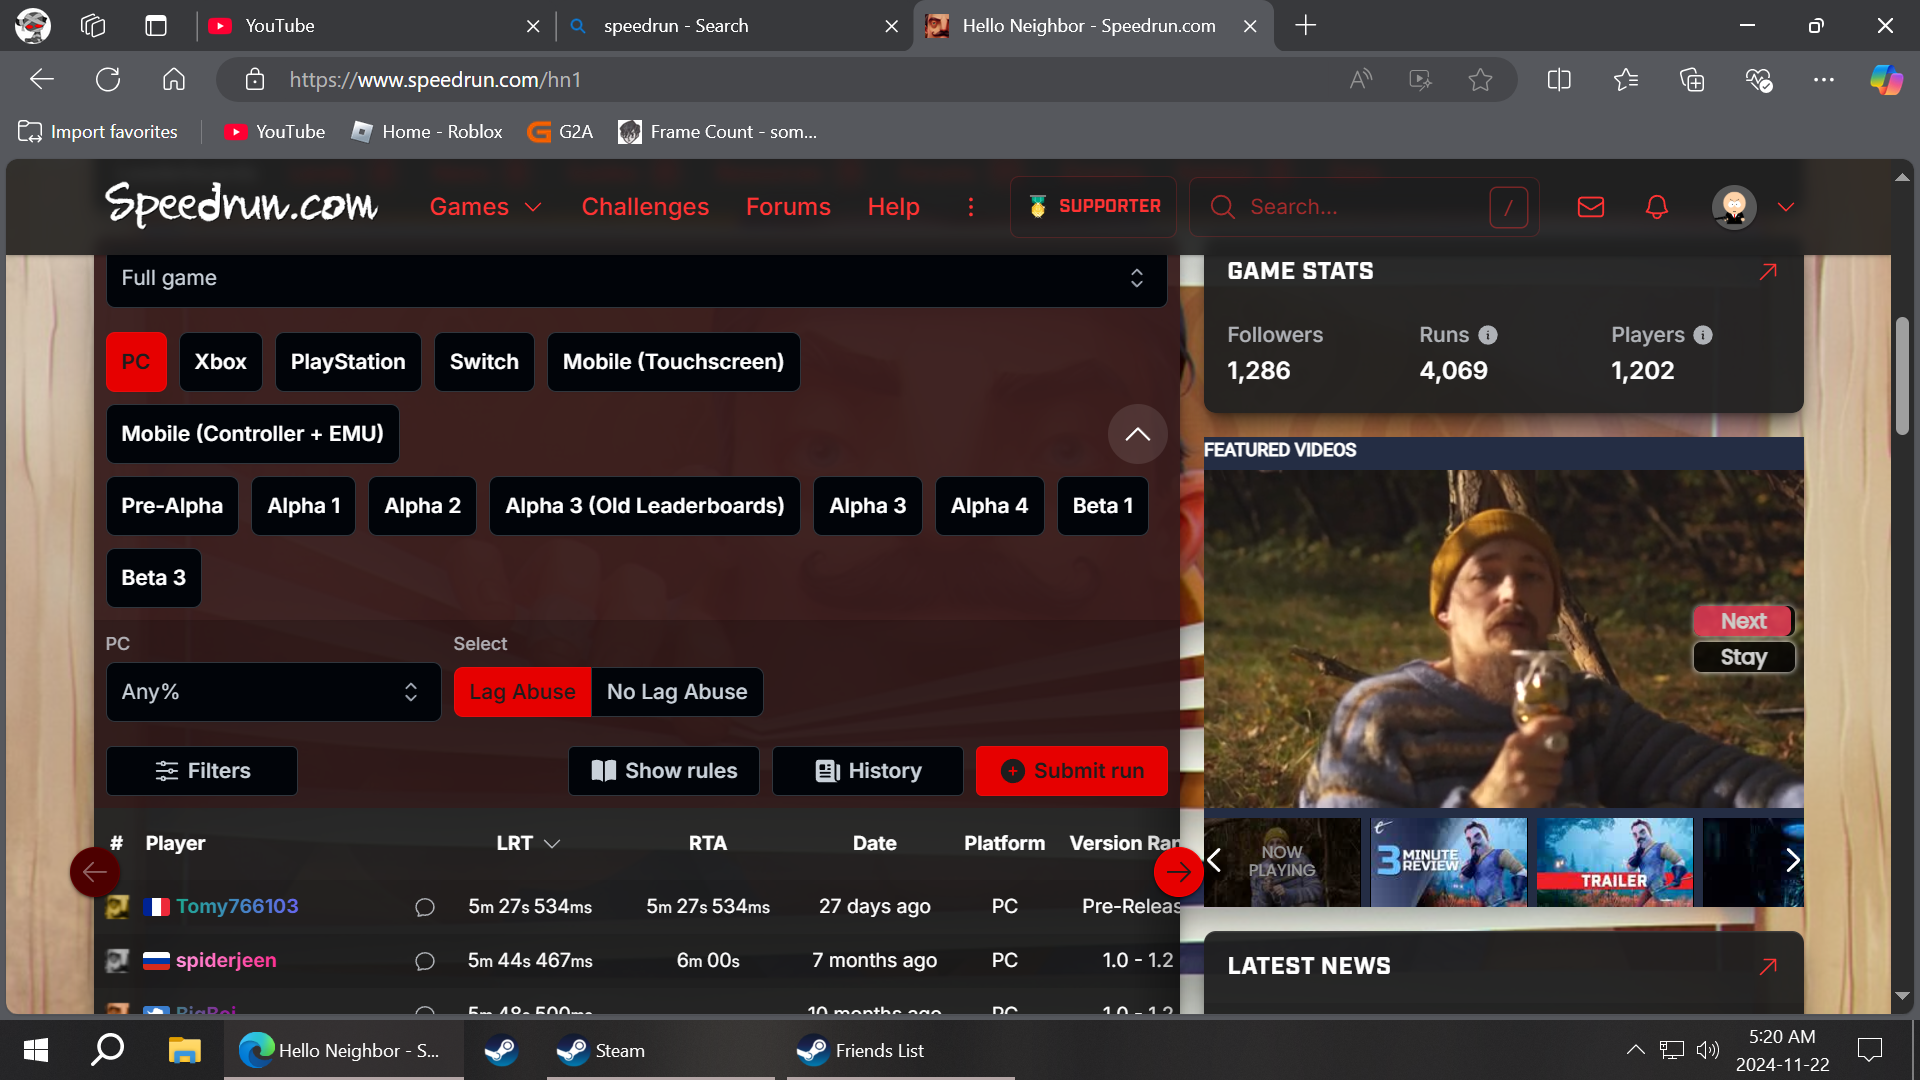Show Runs info tooltip icon
The height and width of the screenshot is (1080, 1920).
point(1488,335)
